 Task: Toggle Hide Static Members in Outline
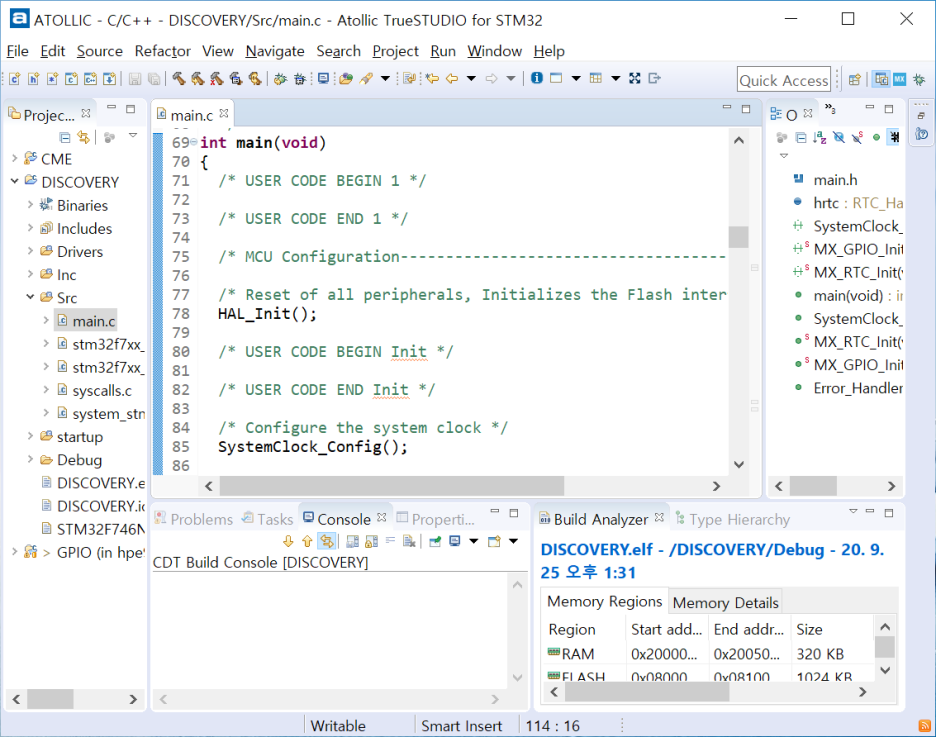pyautogui.click(x=857, y=138)
